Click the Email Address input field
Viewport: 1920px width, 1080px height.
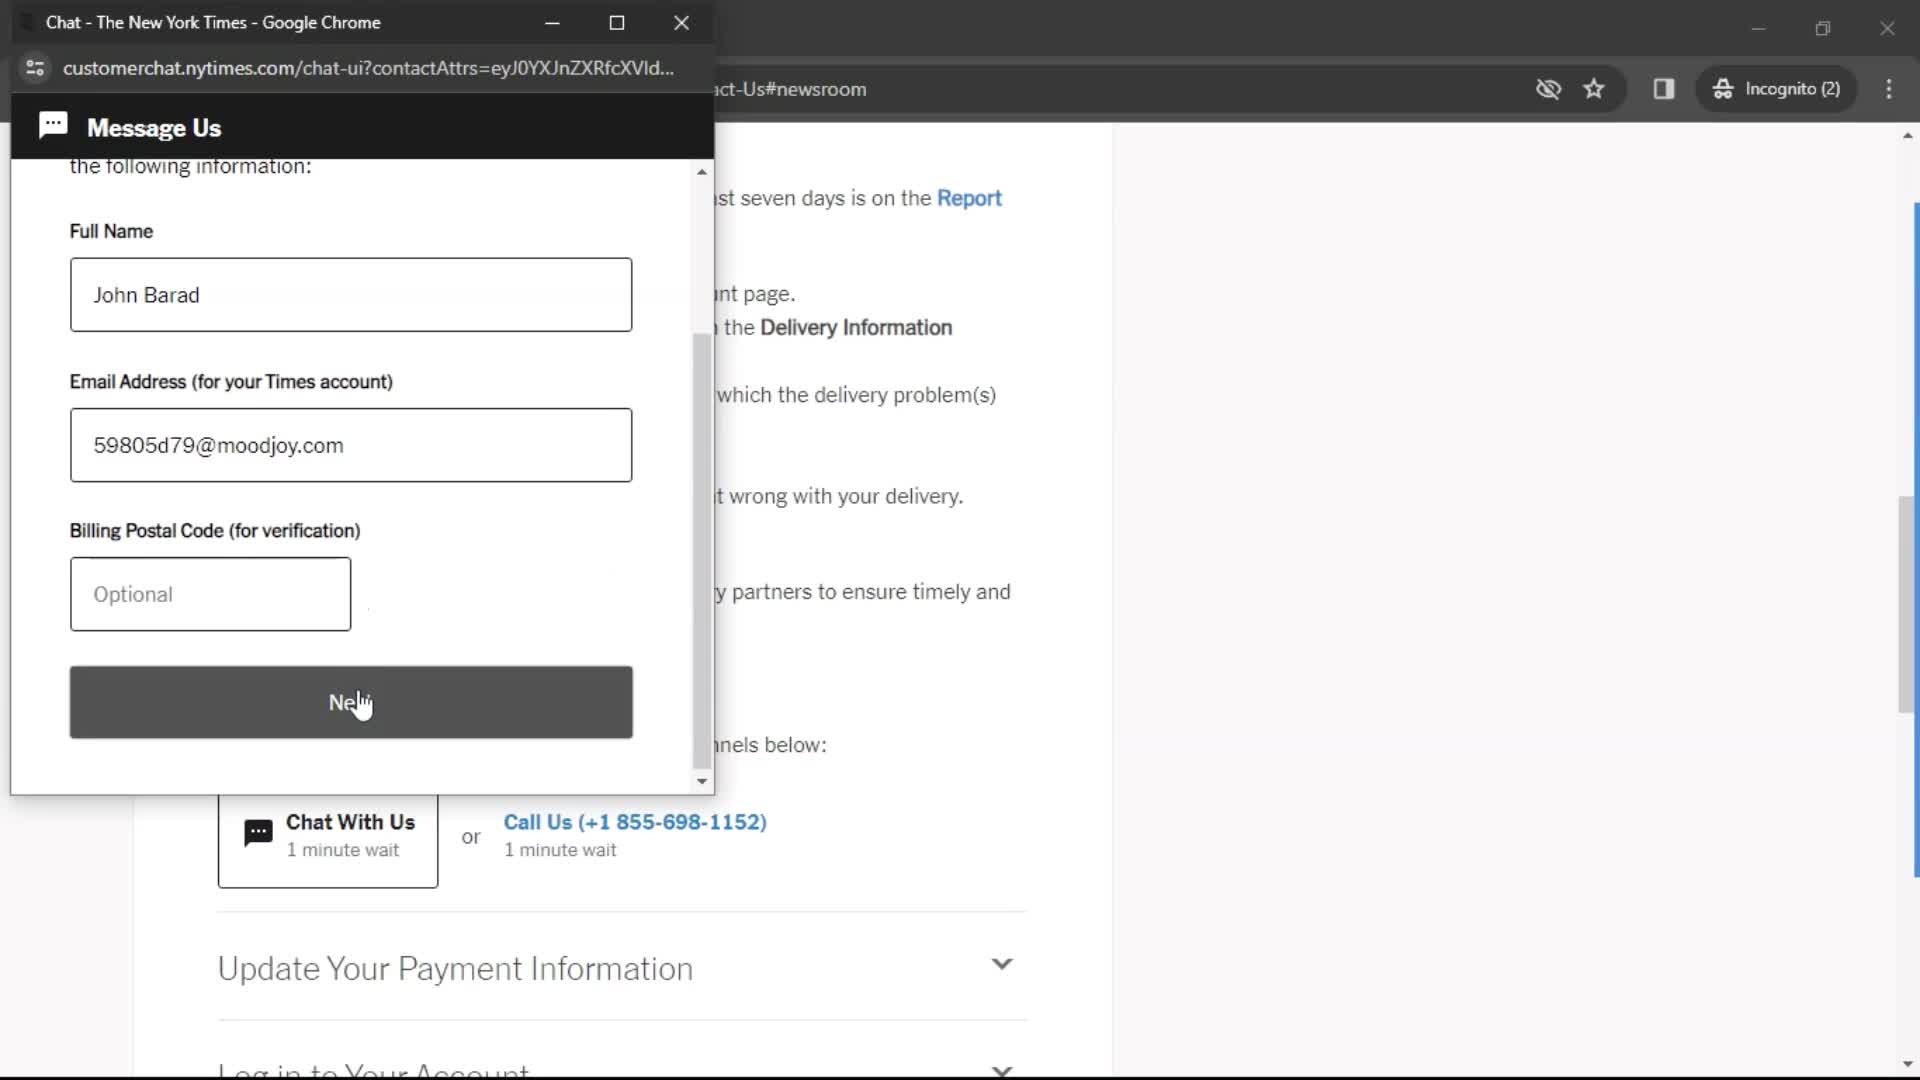click(x=349, y=444)
